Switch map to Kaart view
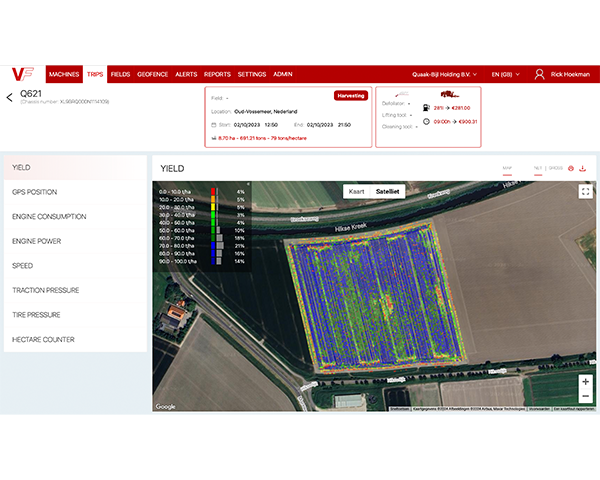 point(356,191)
